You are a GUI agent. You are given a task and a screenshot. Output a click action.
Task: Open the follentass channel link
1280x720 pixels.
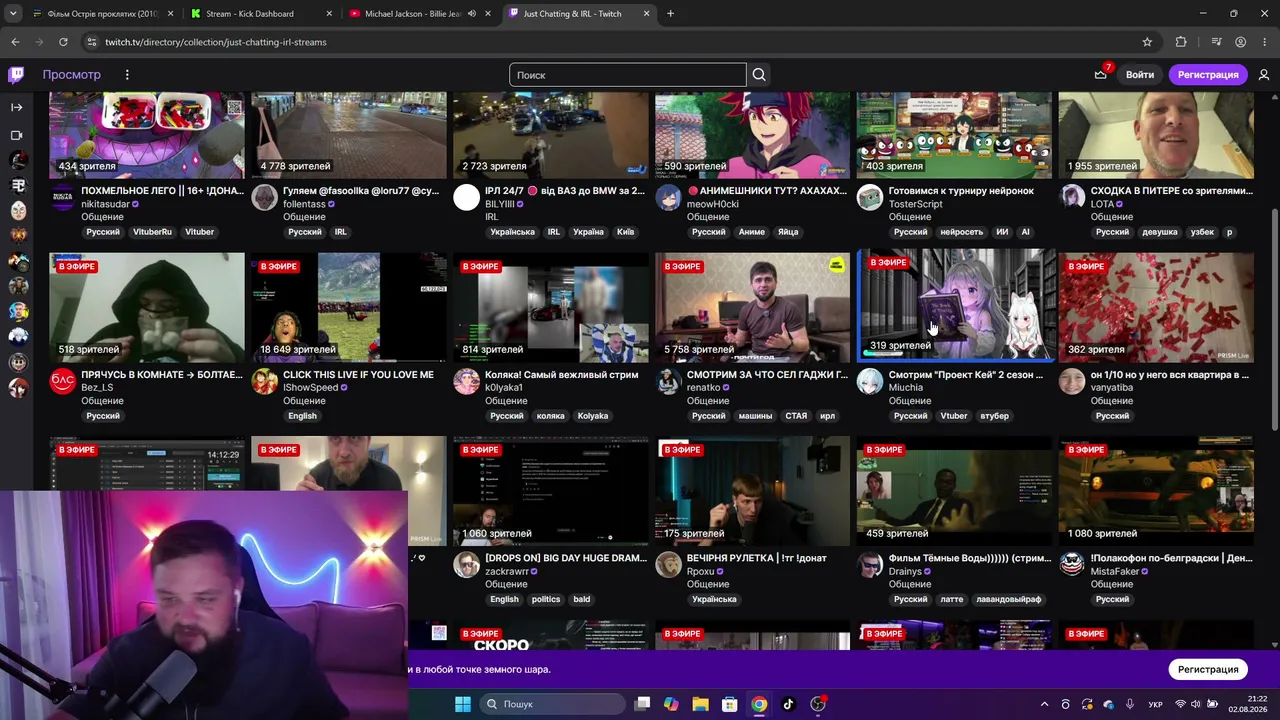pyautogui.click(x=305, y=204)
